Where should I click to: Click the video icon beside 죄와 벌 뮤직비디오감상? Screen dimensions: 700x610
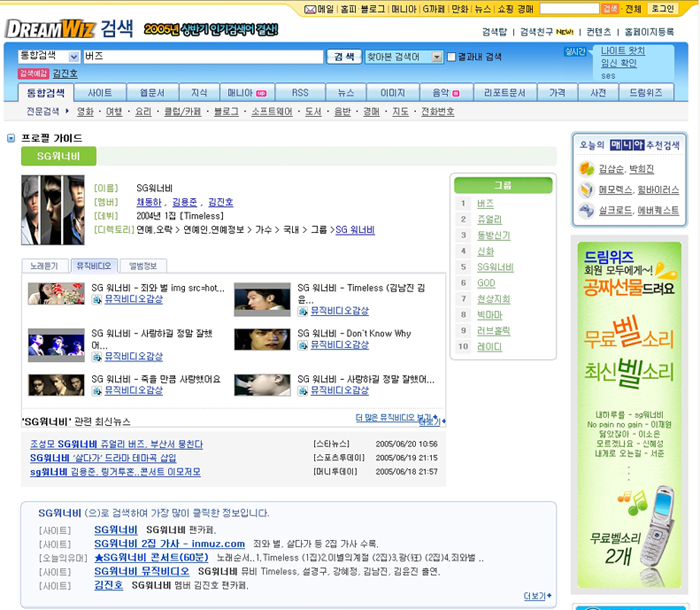click(96, 300)
